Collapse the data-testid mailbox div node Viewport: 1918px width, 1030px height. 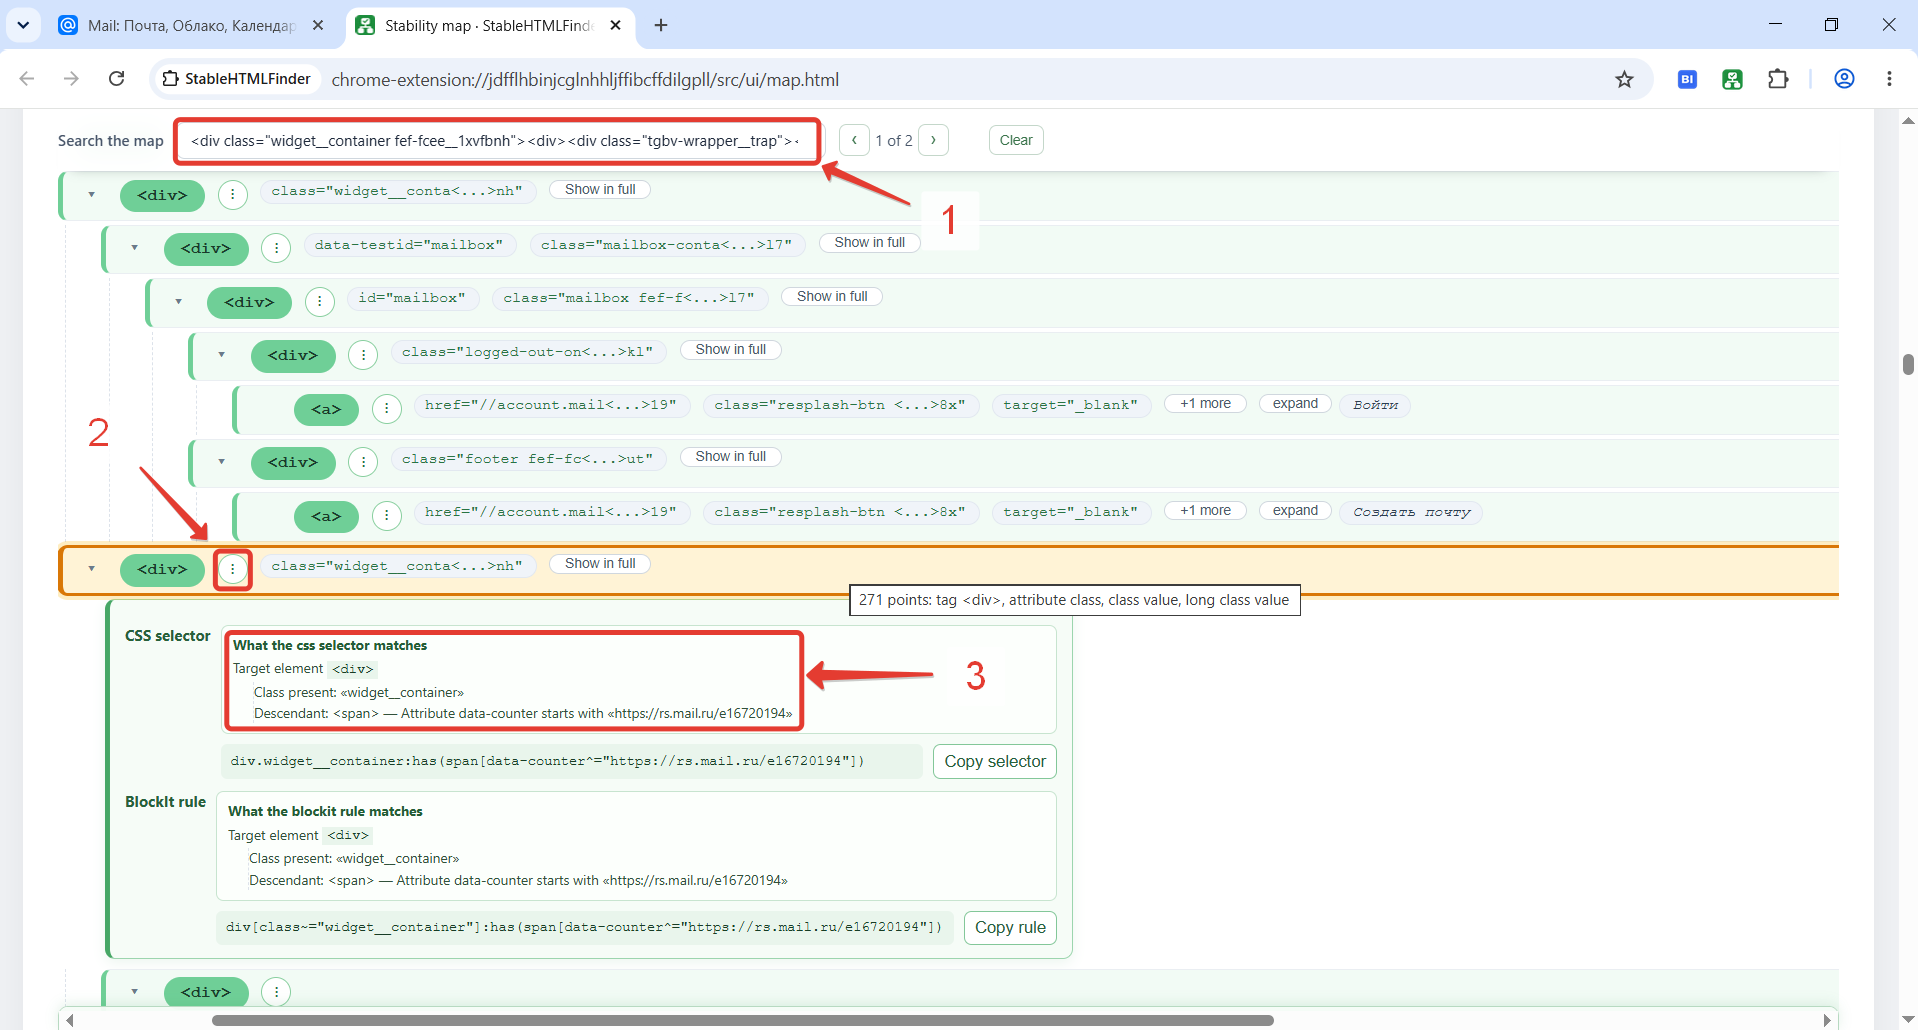coord(135,248)
